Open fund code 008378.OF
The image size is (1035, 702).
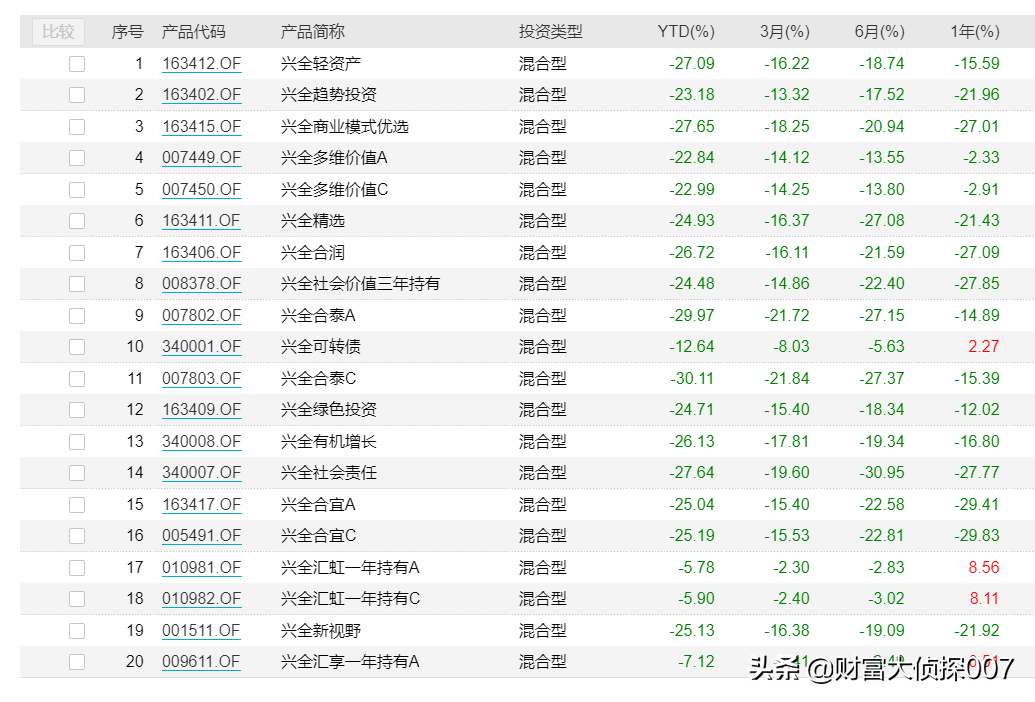pyautogui.click(x=201, y=284)
